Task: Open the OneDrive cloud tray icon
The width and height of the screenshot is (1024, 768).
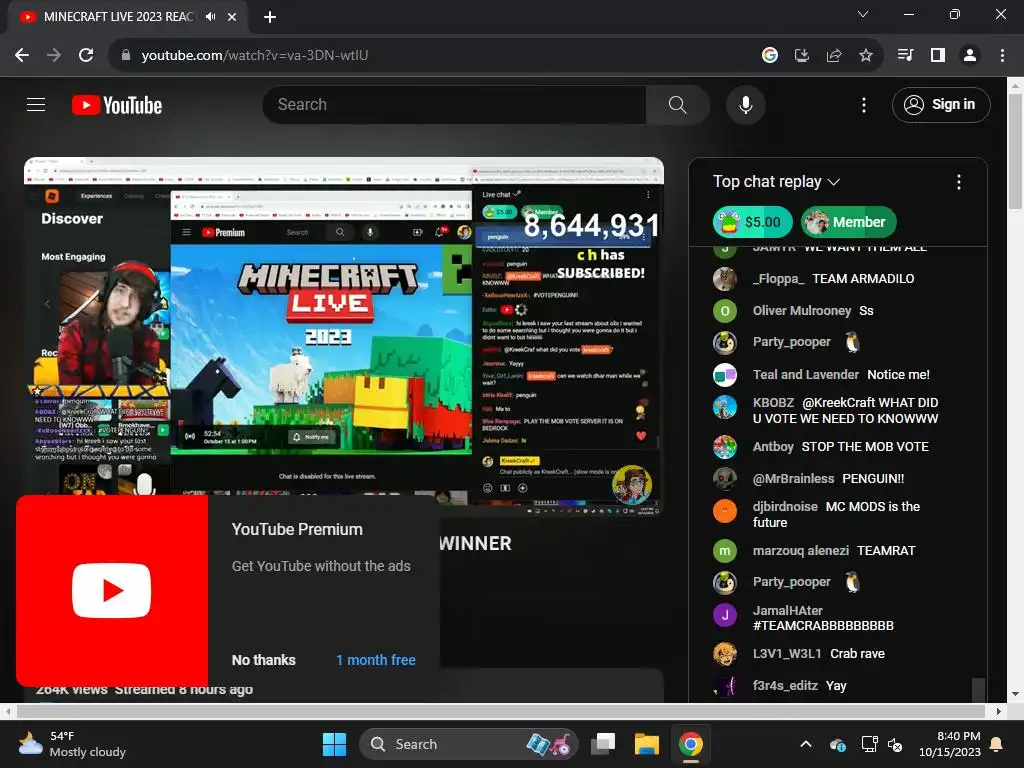Action: click(838, 744)
